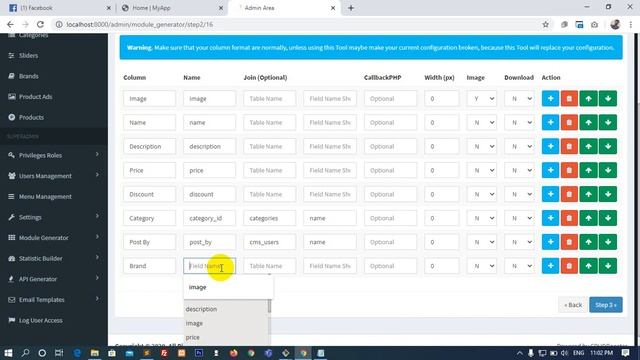Delete the Price row
This screenshot has width=640, height=360.
569,170
